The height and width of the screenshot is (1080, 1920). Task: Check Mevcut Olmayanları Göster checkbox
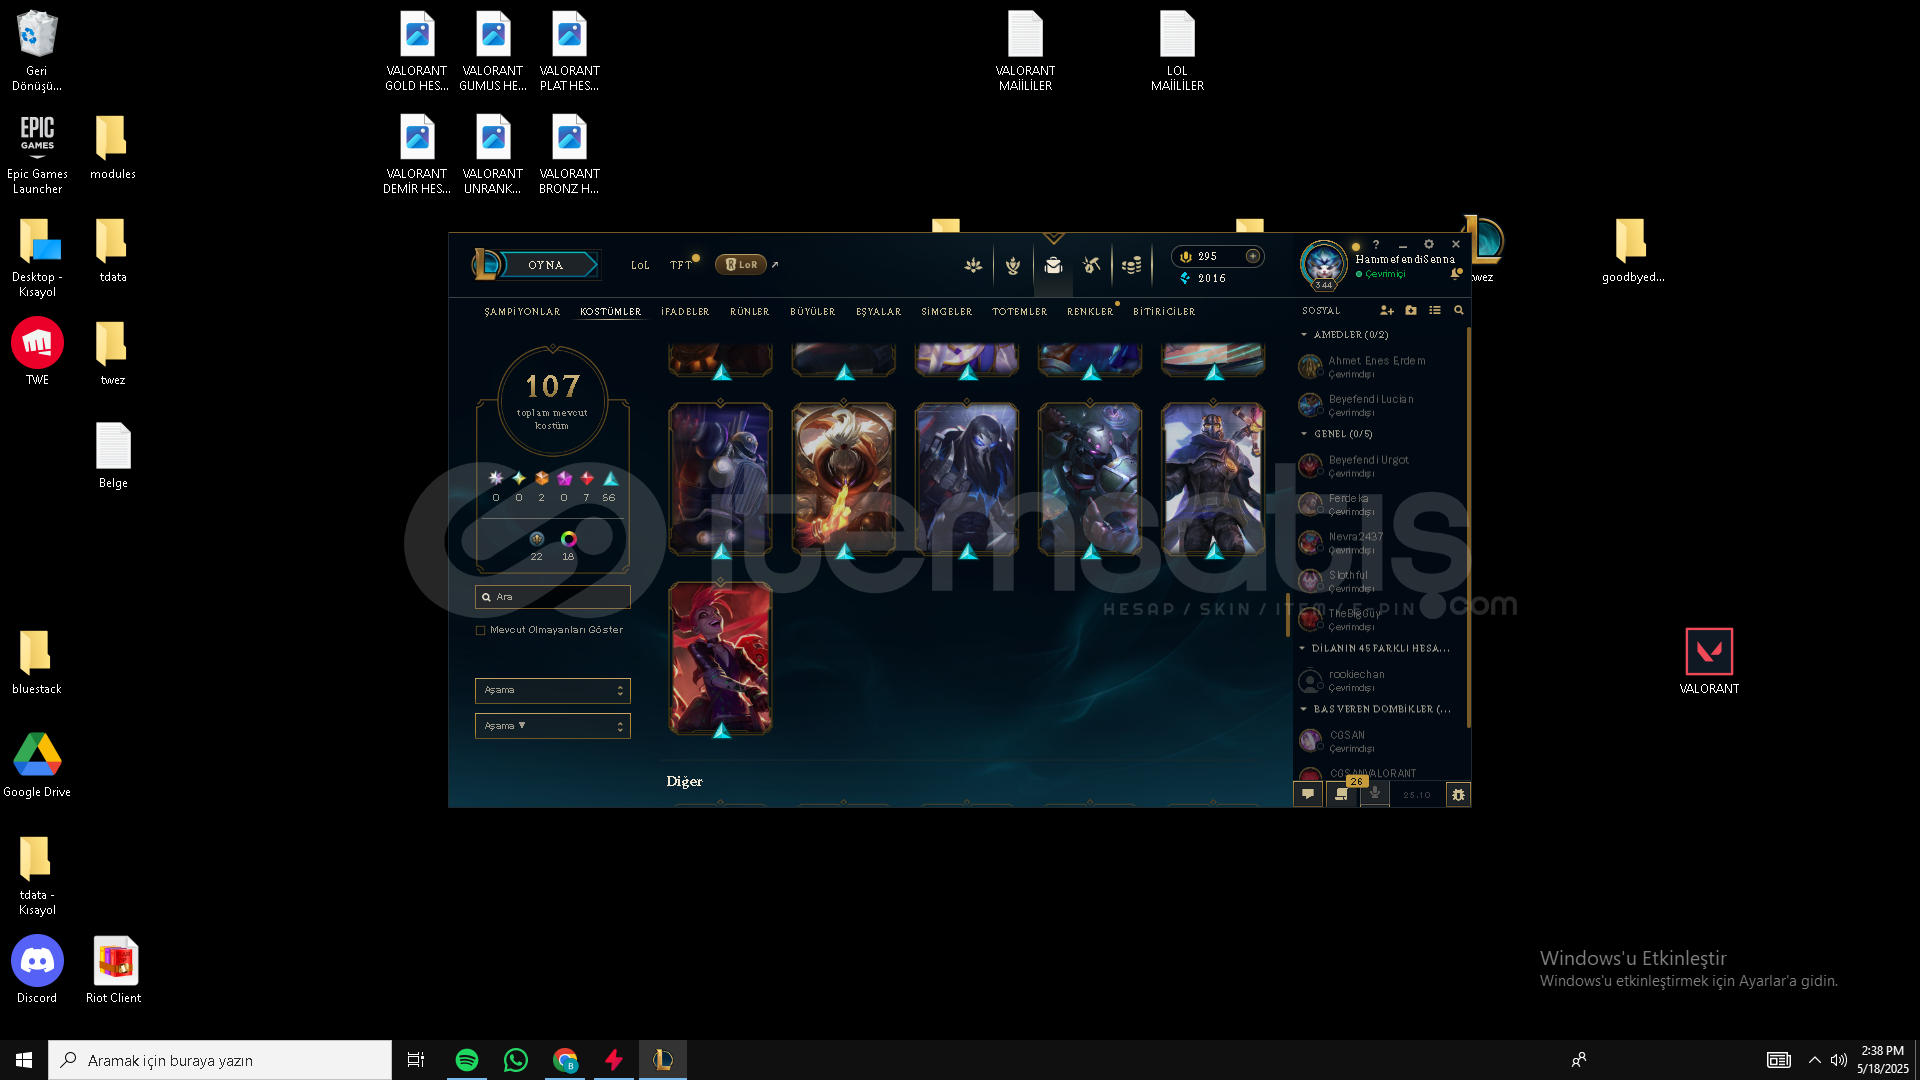[x=481, y=631]
